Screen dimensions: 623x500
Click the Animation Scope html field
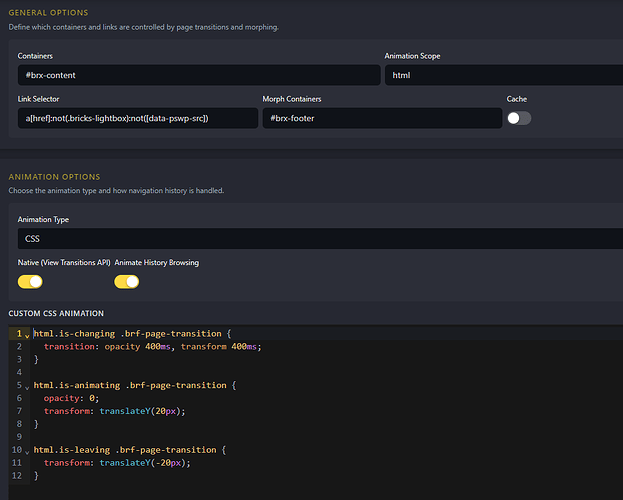[x=504, y=75]
